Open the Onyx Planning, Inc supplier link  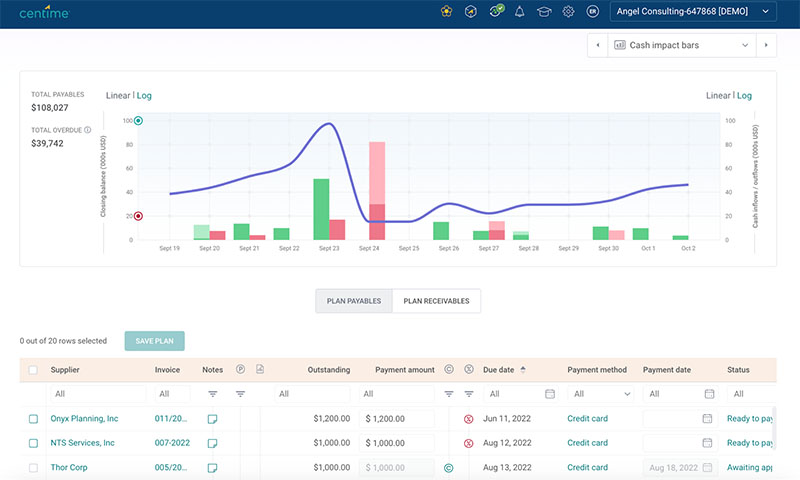tap(84, 418)
